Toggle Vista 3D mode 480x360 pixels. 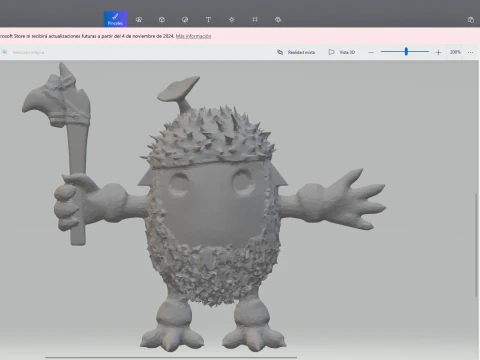click(x=342, y=52)
